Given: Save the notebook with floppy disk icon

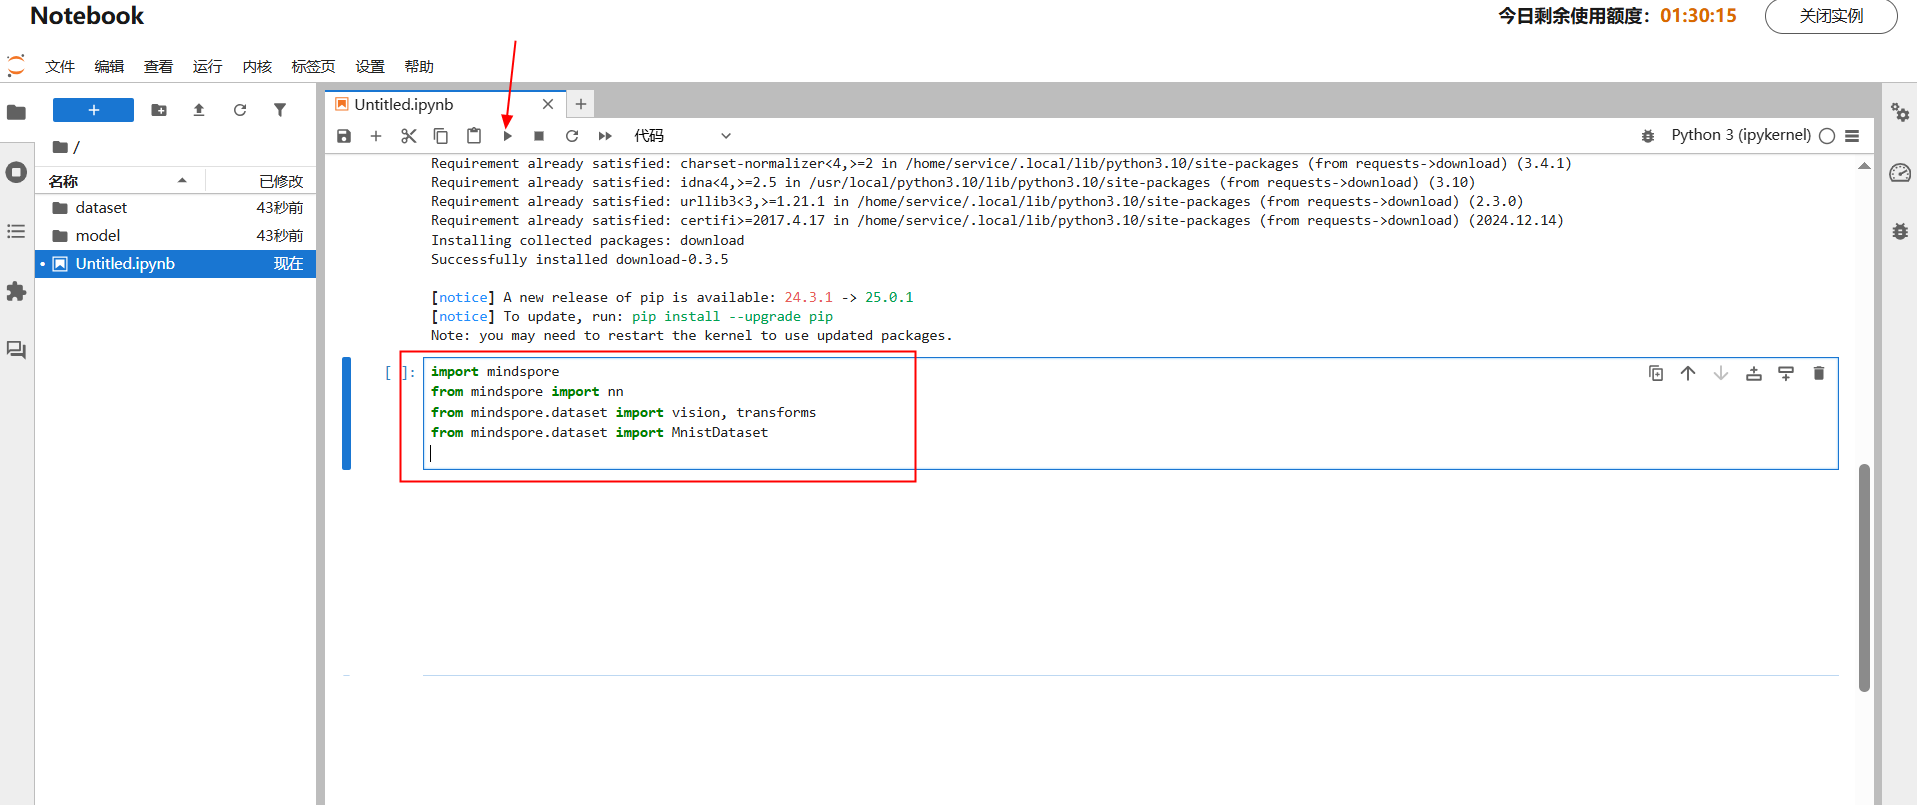Looking at the screenshot, I should 344,136.
